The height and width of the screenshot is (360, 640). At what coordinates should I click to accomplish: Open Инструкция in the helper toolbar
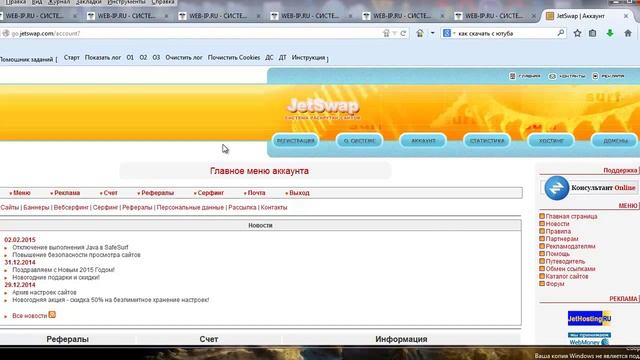(x=309, y=58)
